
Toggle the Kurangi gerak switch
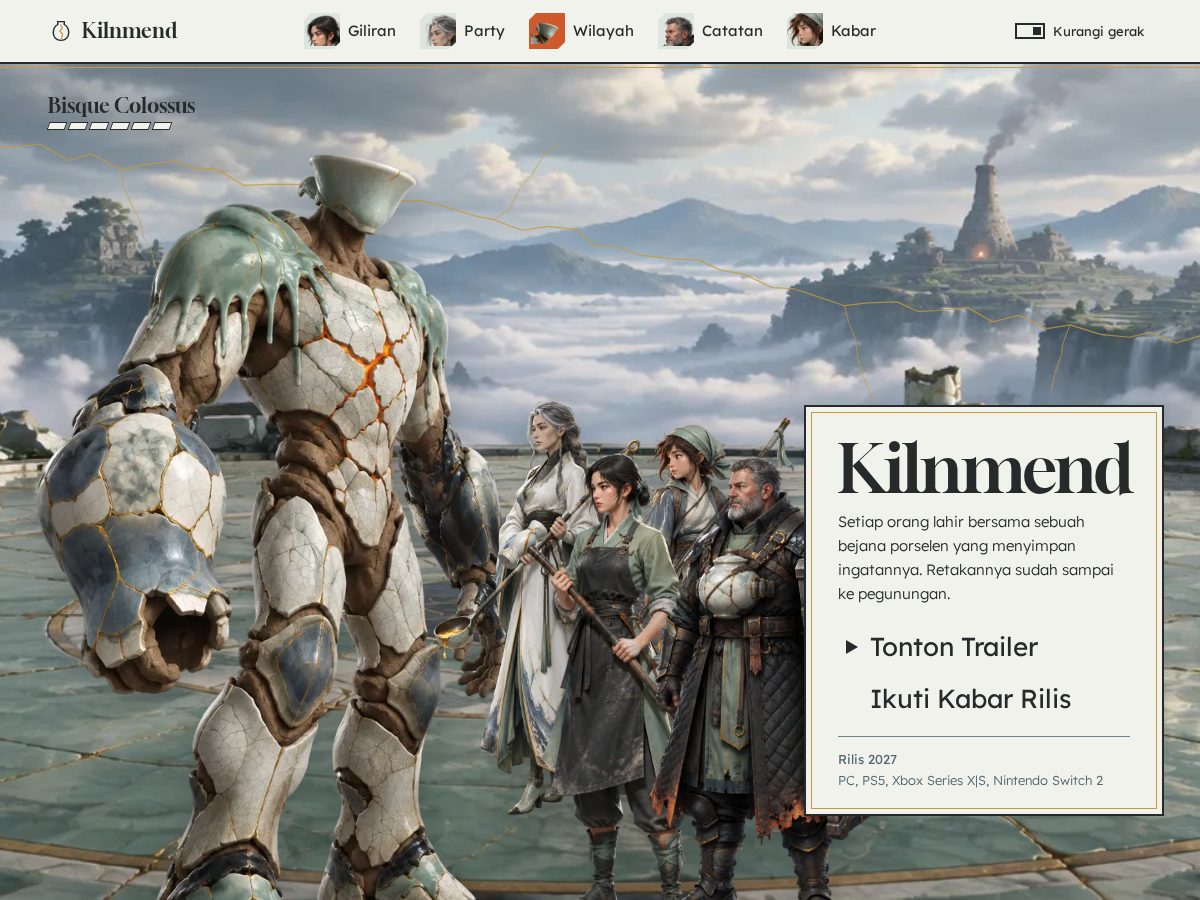tap(1030, 31)
